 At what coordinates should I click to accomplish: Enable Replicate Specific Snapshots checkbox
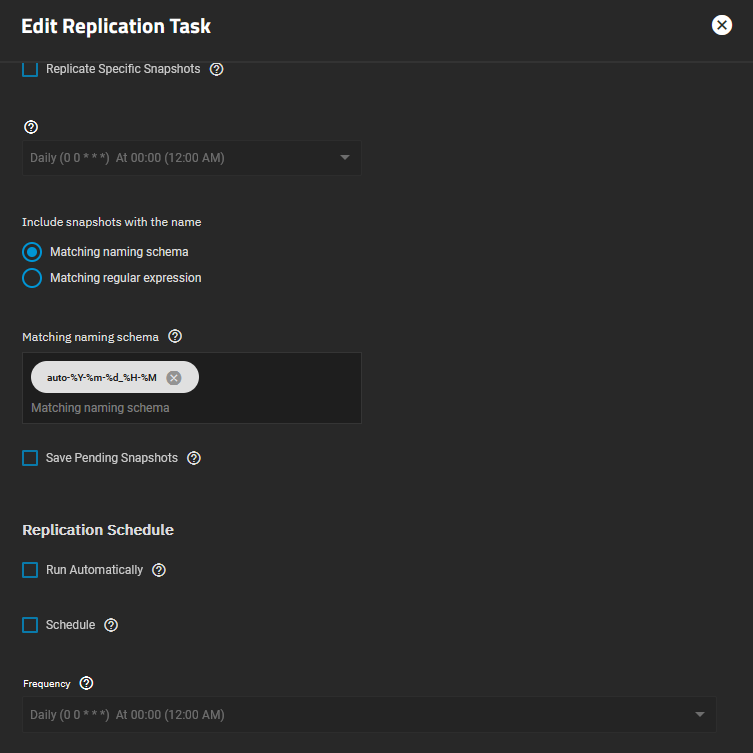[x=30, y=70]
